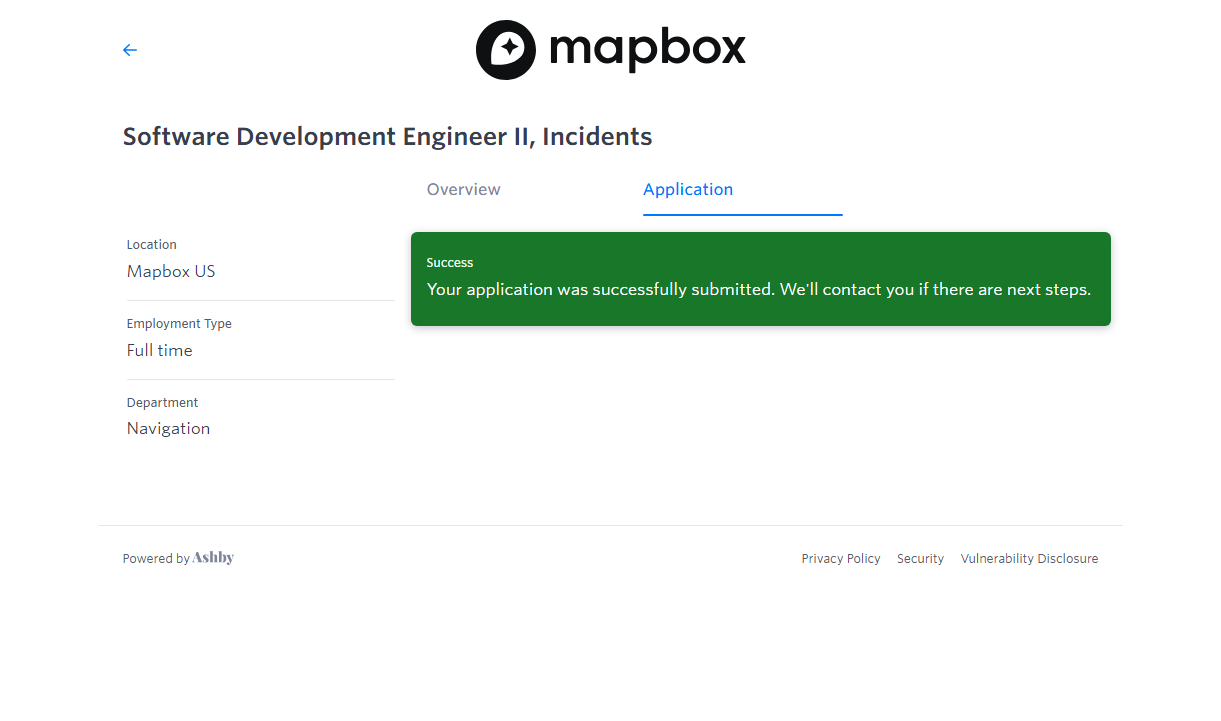Click the 'Mapbox US' location value
Image resolution: width=1221 pixels, height=721 pixels.
(171, 272)
